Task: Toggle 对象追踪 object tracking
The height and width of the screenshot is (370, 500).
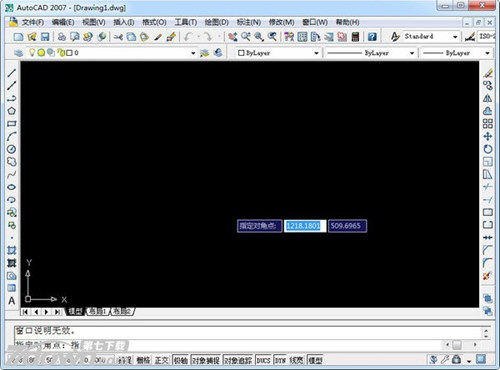Action: click(238, 360)
